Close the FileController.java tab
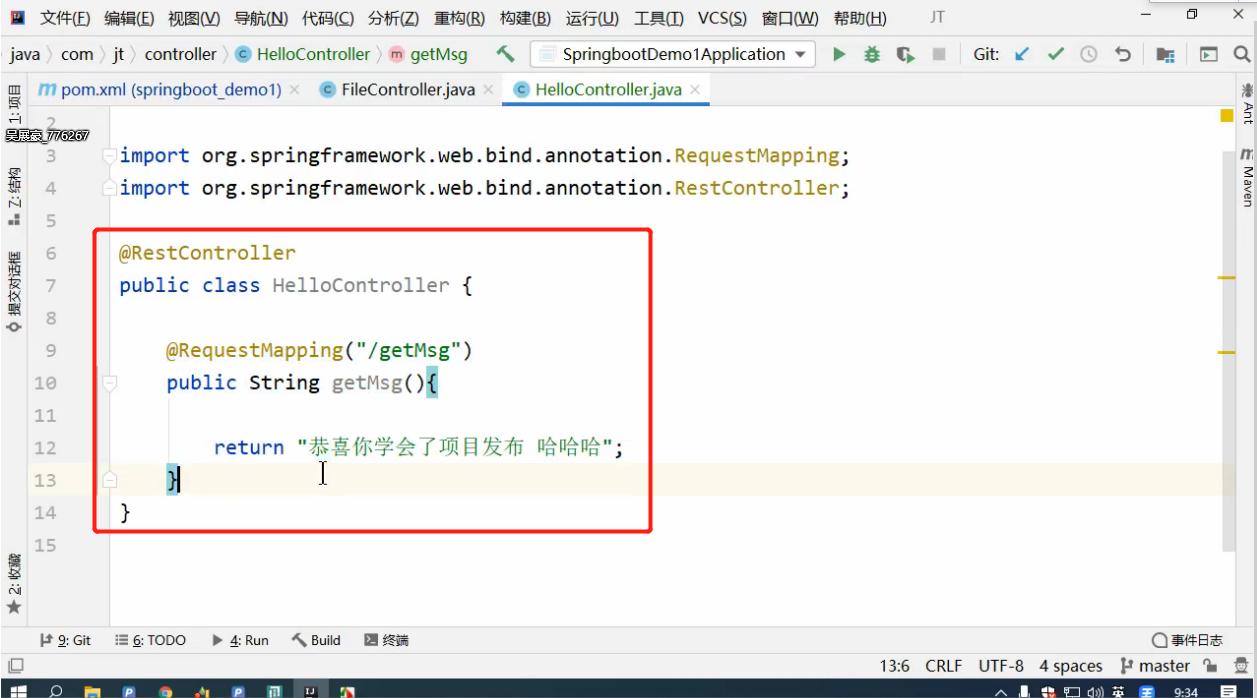 tap(488, 89)
